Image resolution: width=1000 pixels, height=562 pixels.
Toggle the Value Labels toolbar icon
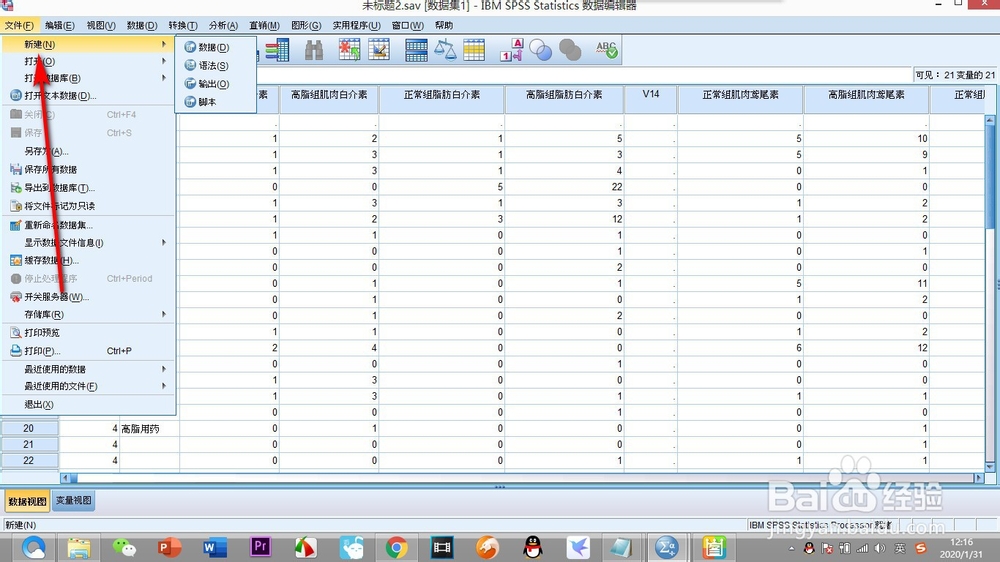[x=511, y=50]
